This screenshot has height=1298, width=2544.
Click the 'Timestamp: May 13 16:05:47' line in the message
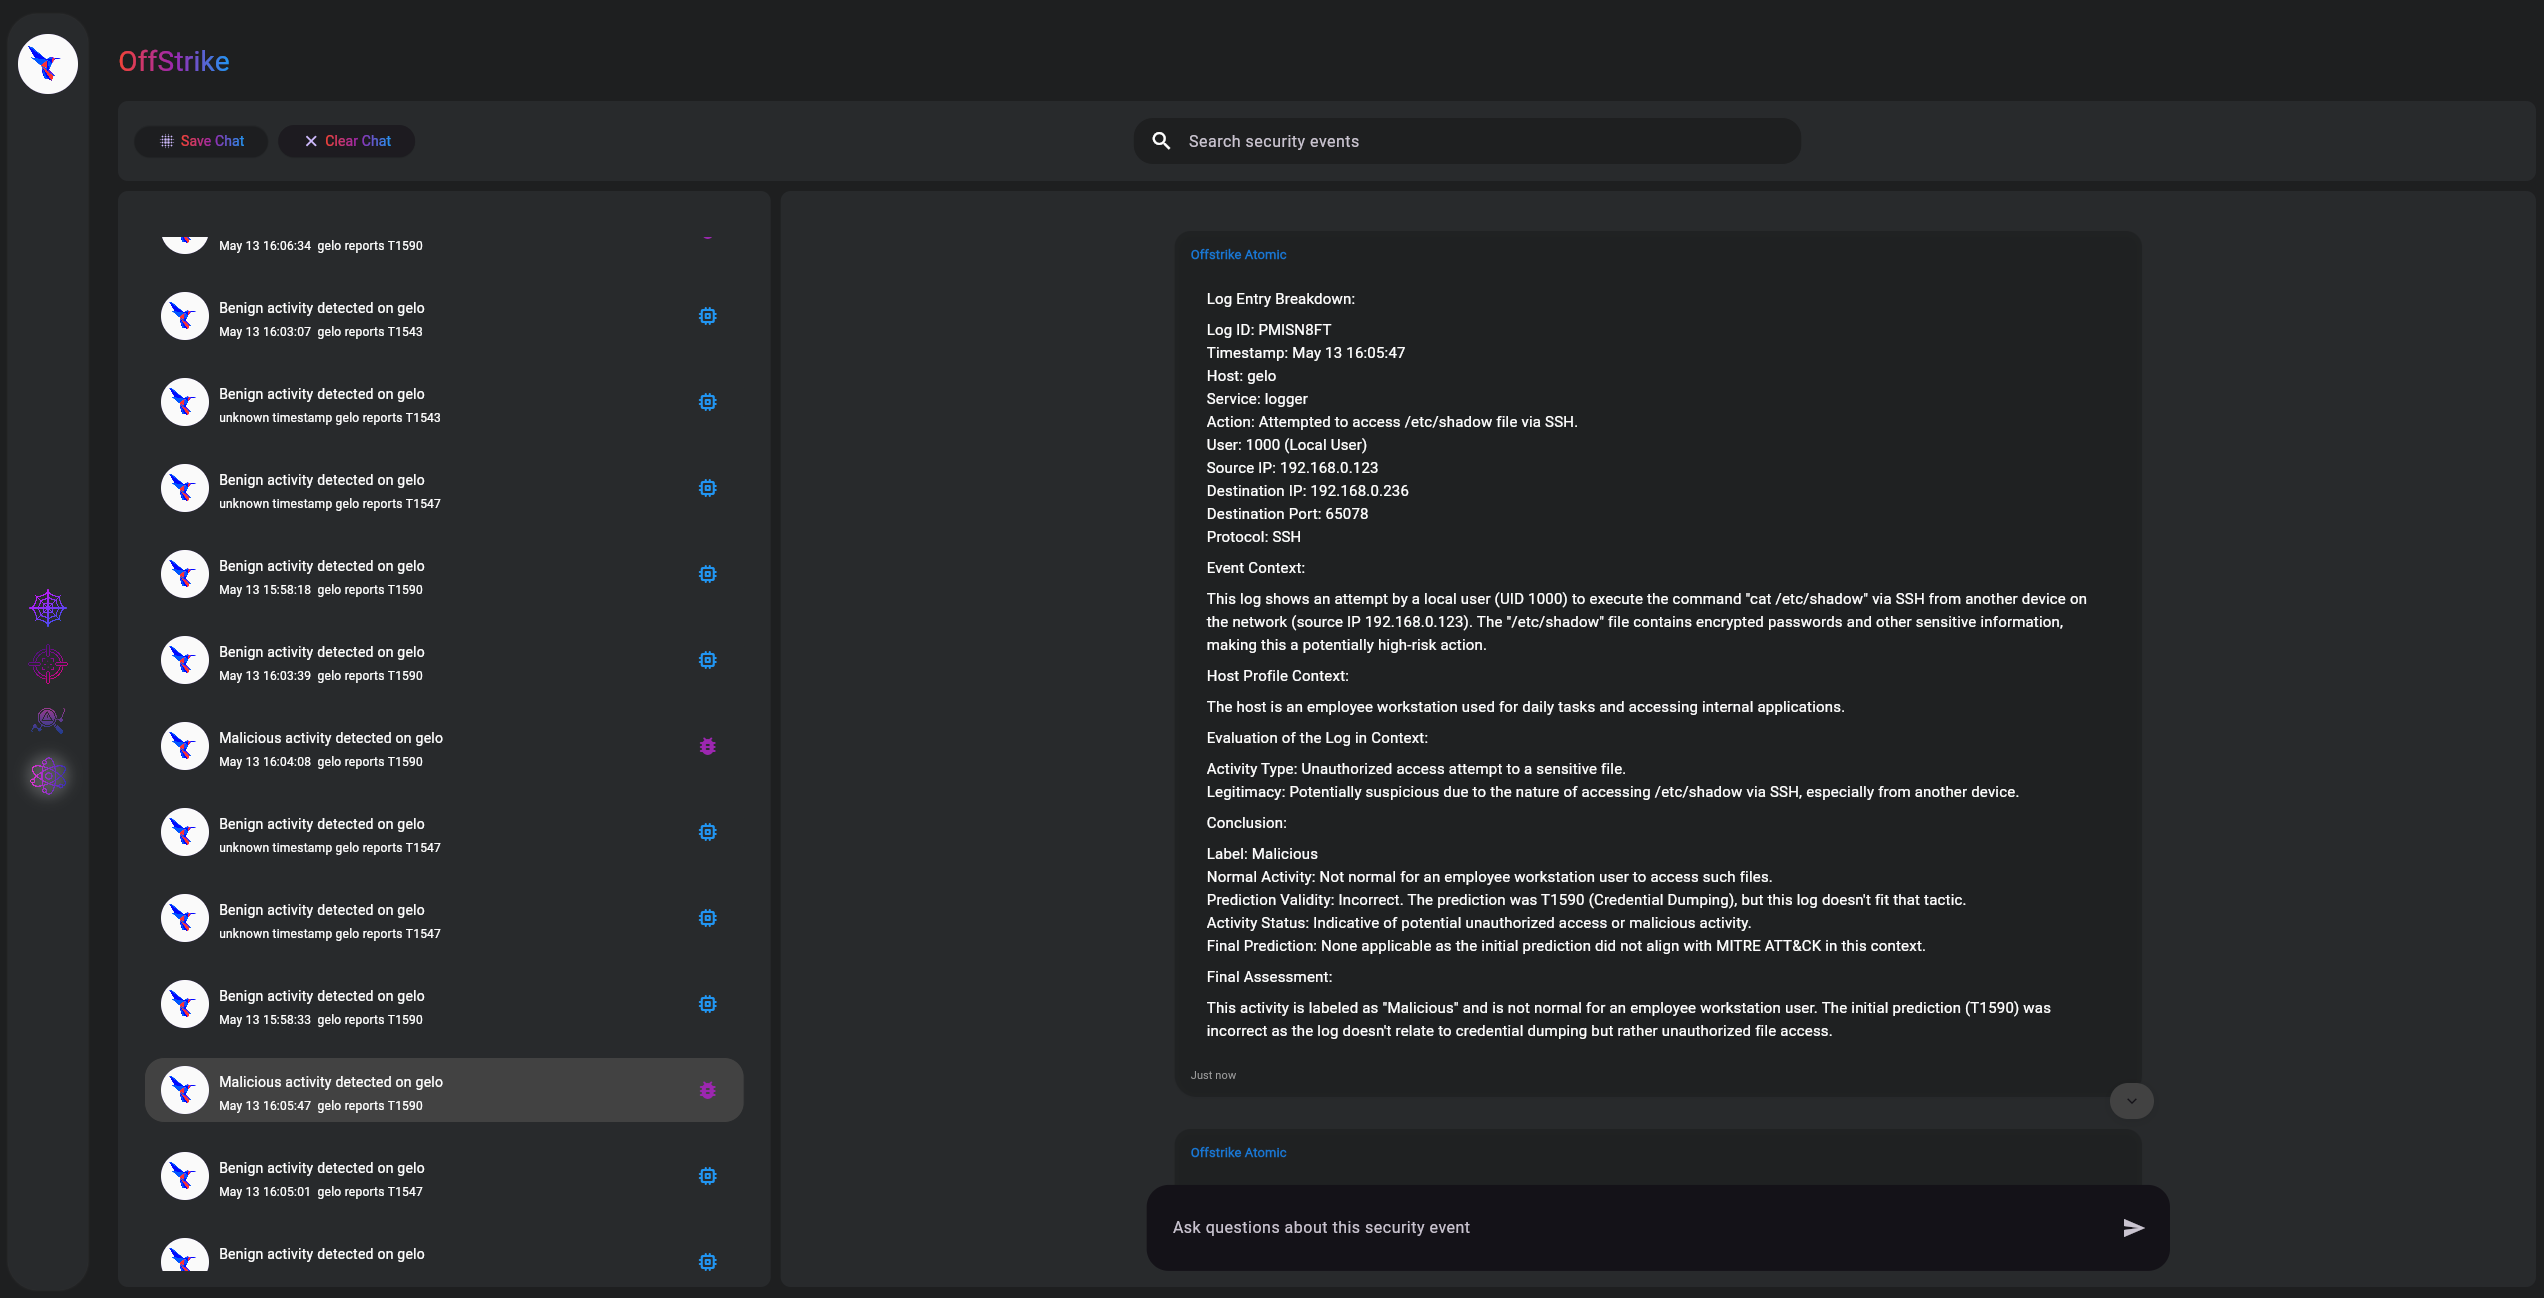pyautogui.click(x=1305, y=353)
